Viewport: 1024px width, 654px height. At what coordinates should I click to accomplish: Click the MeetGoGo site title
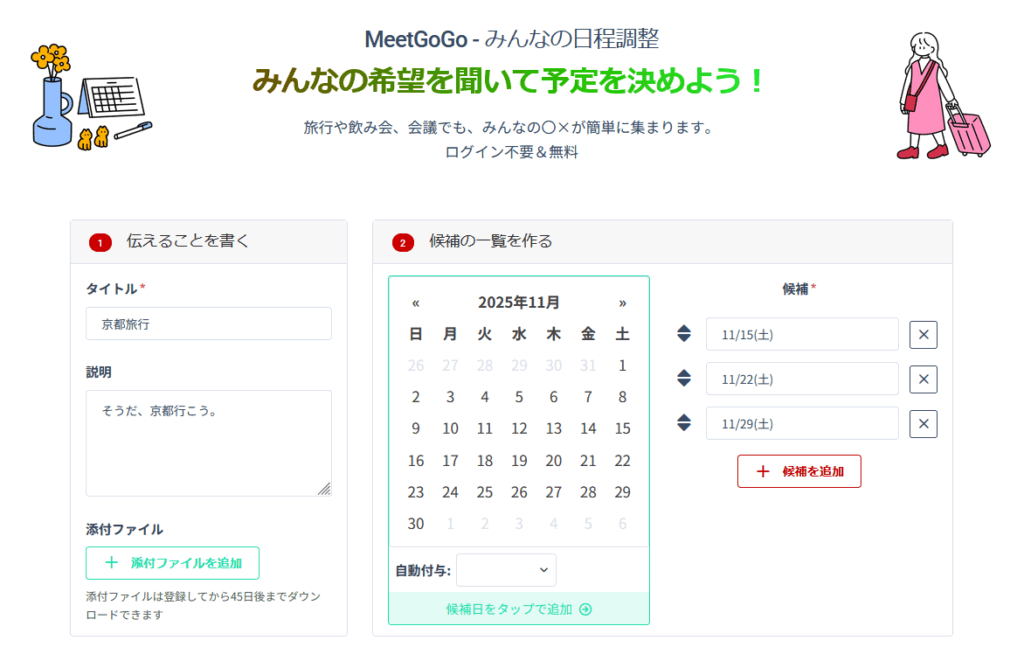click(x=417, y=40)
